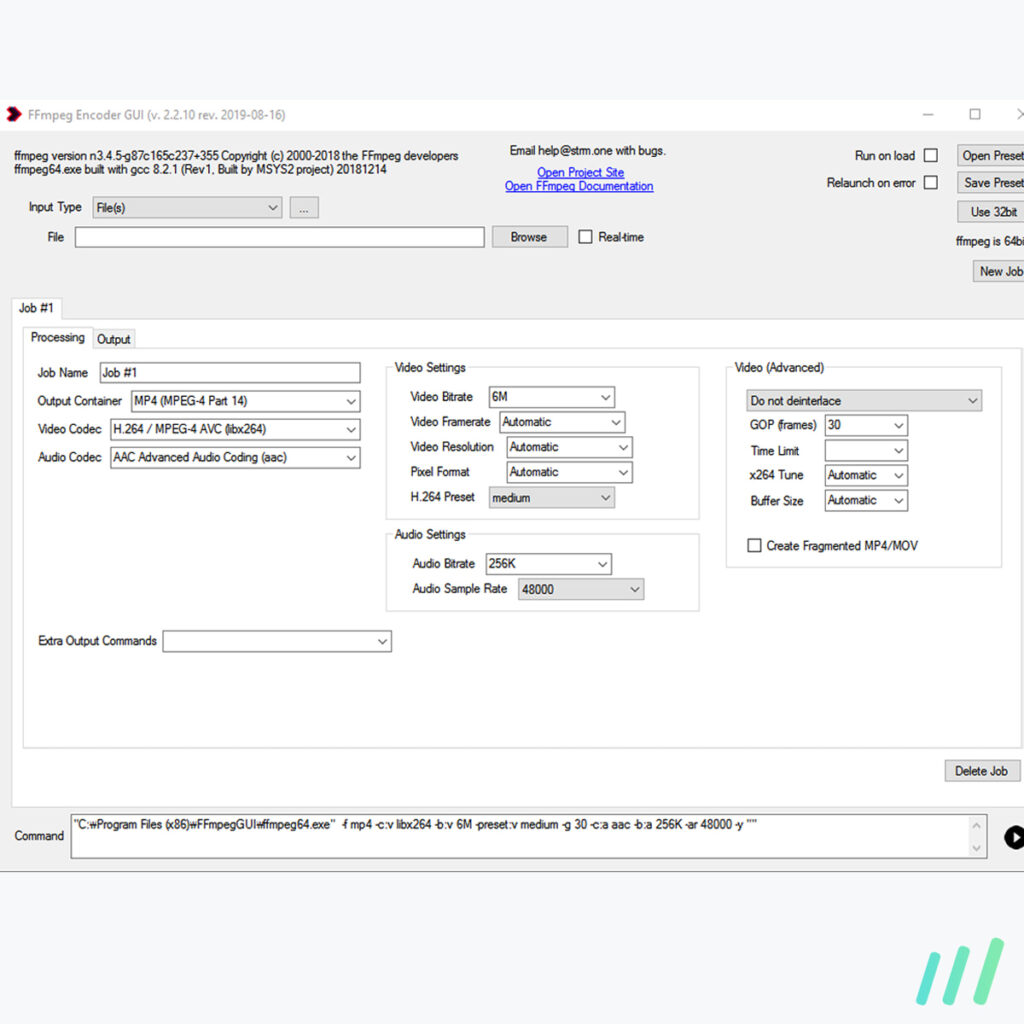Enable the Run on load checkbox
1024x1024 pixels.
(931, 155)
